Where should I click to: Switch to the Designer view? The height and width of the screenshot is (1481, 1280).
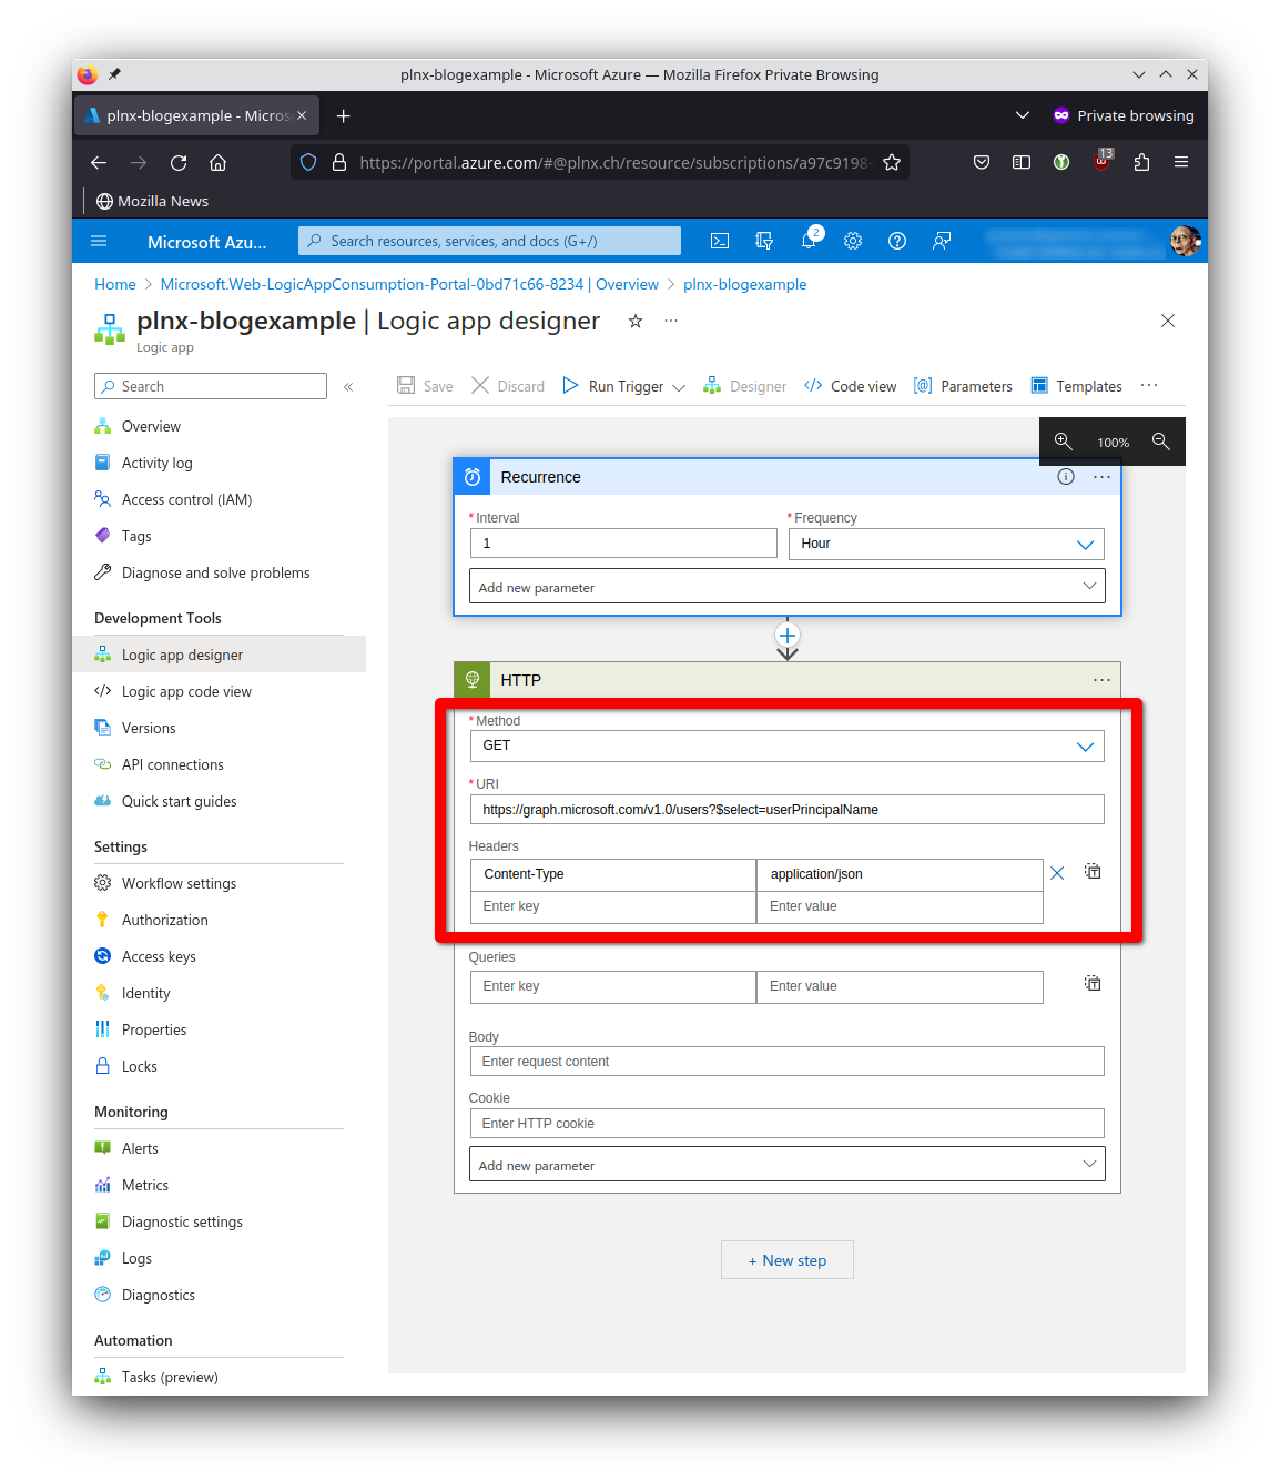[745, 386]
